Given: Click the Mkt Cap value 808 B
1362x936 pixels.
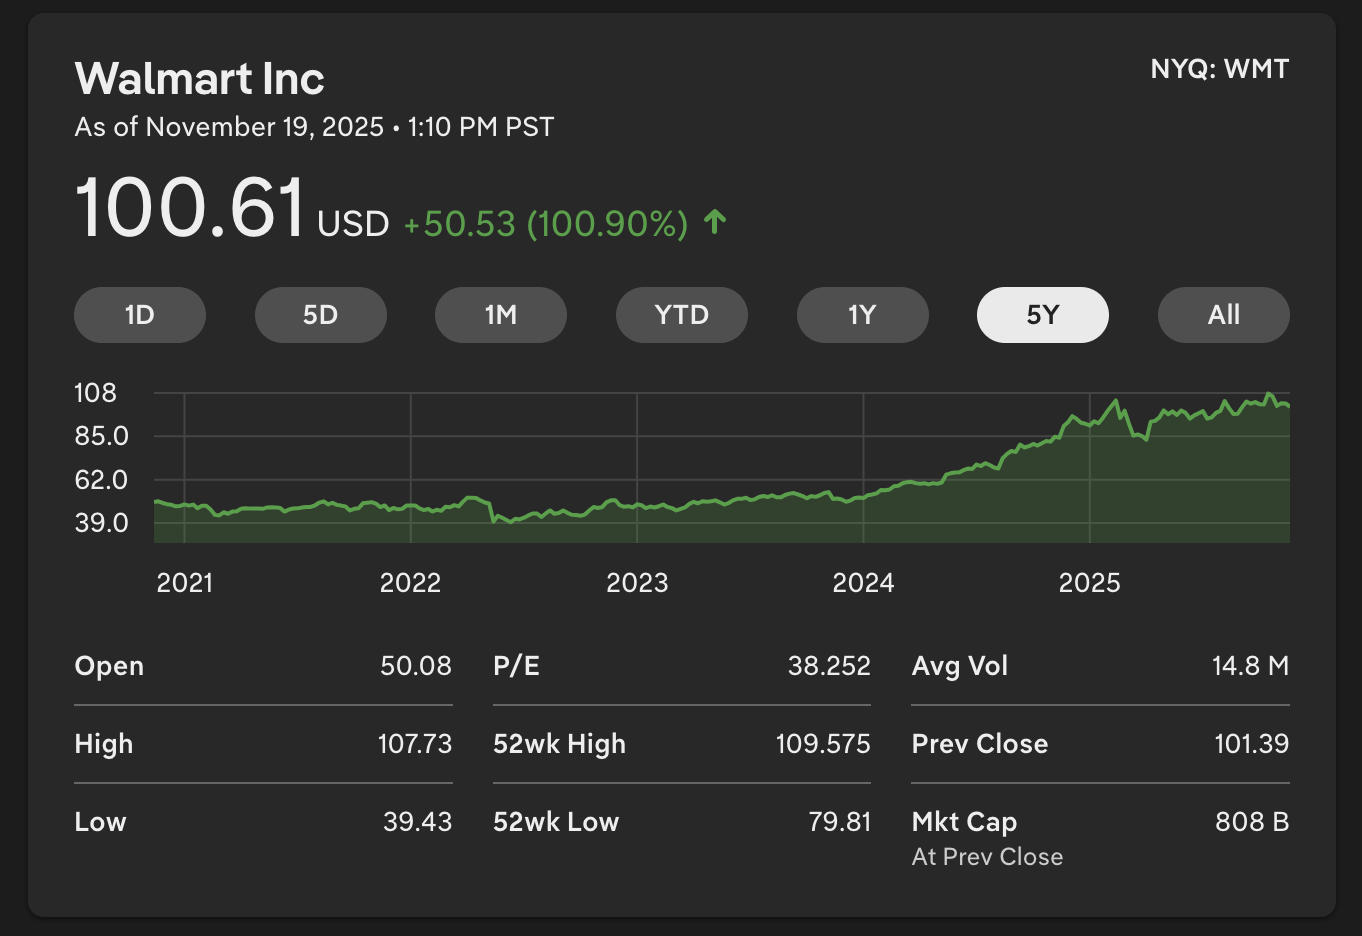Looking at the screenshot, I should pos(1251,822).
